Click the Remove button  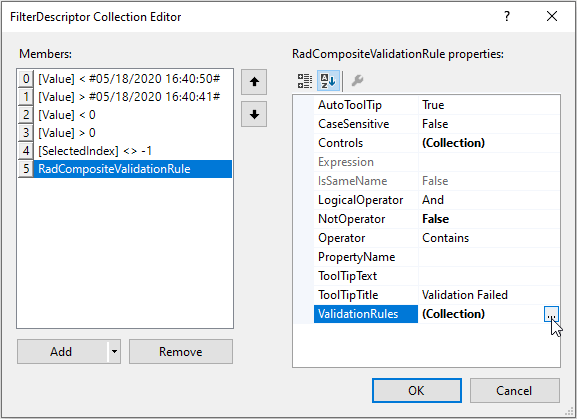(x=181, y=352)
